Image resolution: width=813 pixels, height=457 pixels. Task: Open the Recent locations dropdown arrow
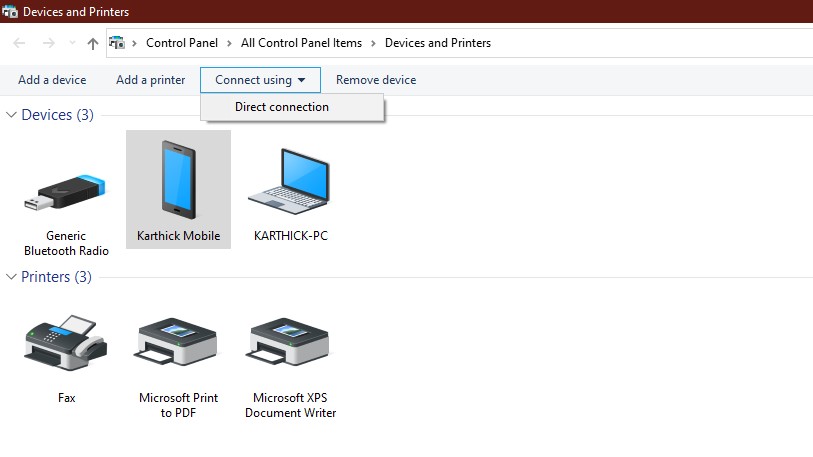(72, 43)
